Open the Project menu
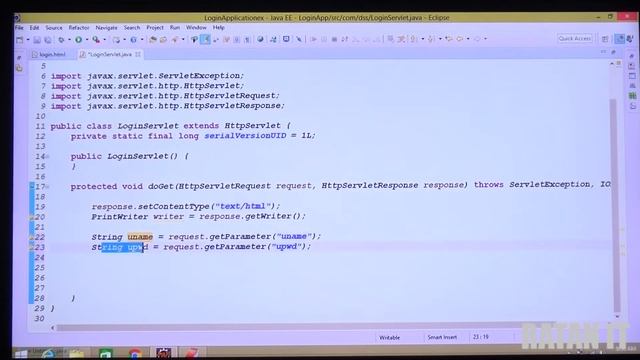 click(155, 28)
